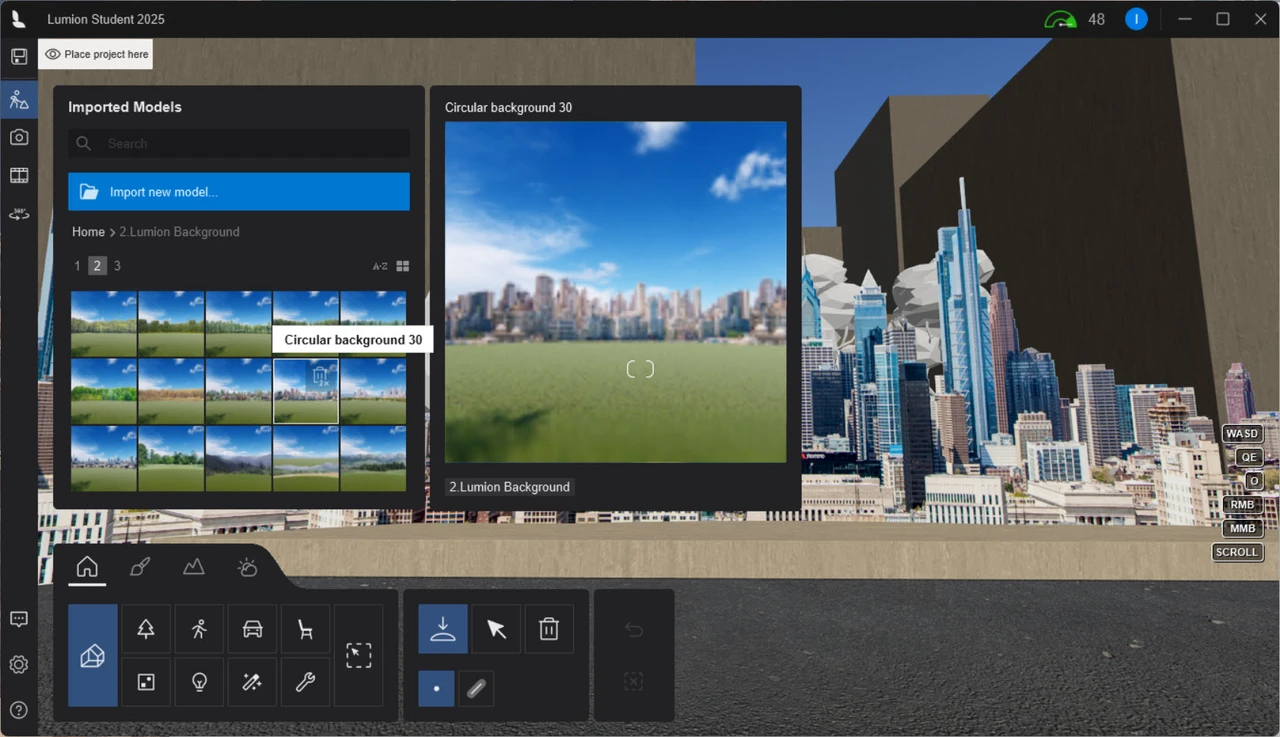Open the Weather sun-cloud tab

coord(247,567)
